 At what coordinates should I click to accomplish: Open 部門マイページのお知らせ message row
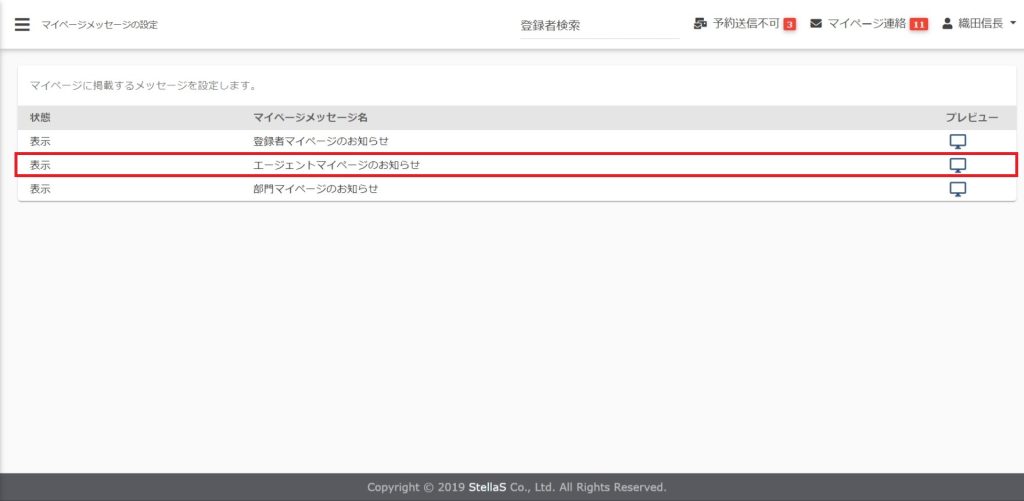click(x=316, y=189)
